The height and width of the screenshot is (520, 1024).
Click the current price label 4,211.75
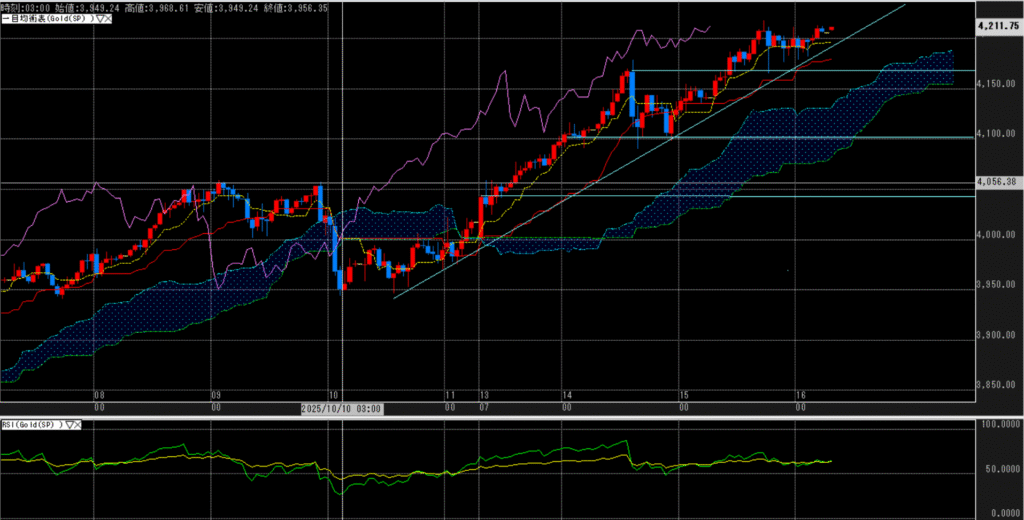pos(998,25)
